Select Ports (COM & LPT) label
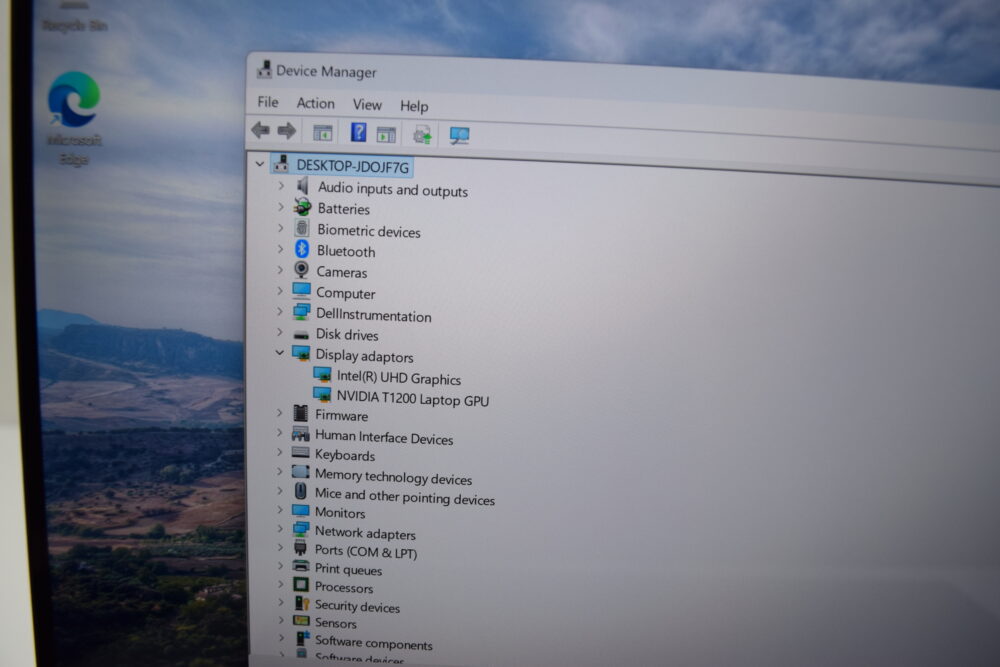Screen dimensions: 1000x667 366,552
